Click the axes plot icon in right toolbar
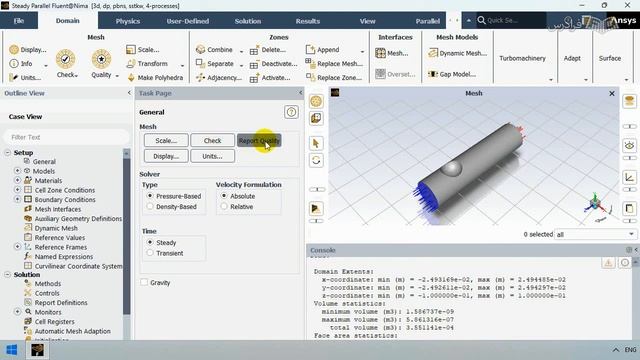Viewport: 640px width, 360px height. [629, 177]
